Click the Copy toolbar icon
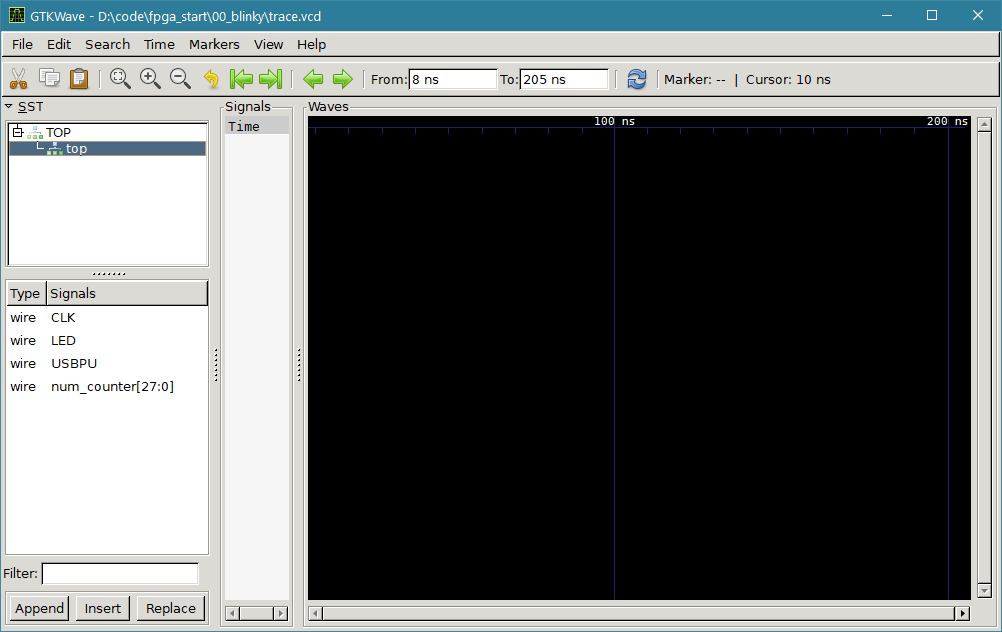The image size is (1002, 632). [49, 79]
